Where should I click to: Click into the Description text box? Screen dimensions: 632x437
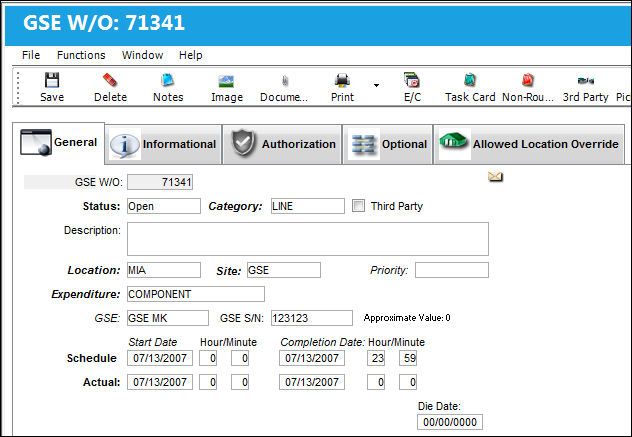(308, 239)
